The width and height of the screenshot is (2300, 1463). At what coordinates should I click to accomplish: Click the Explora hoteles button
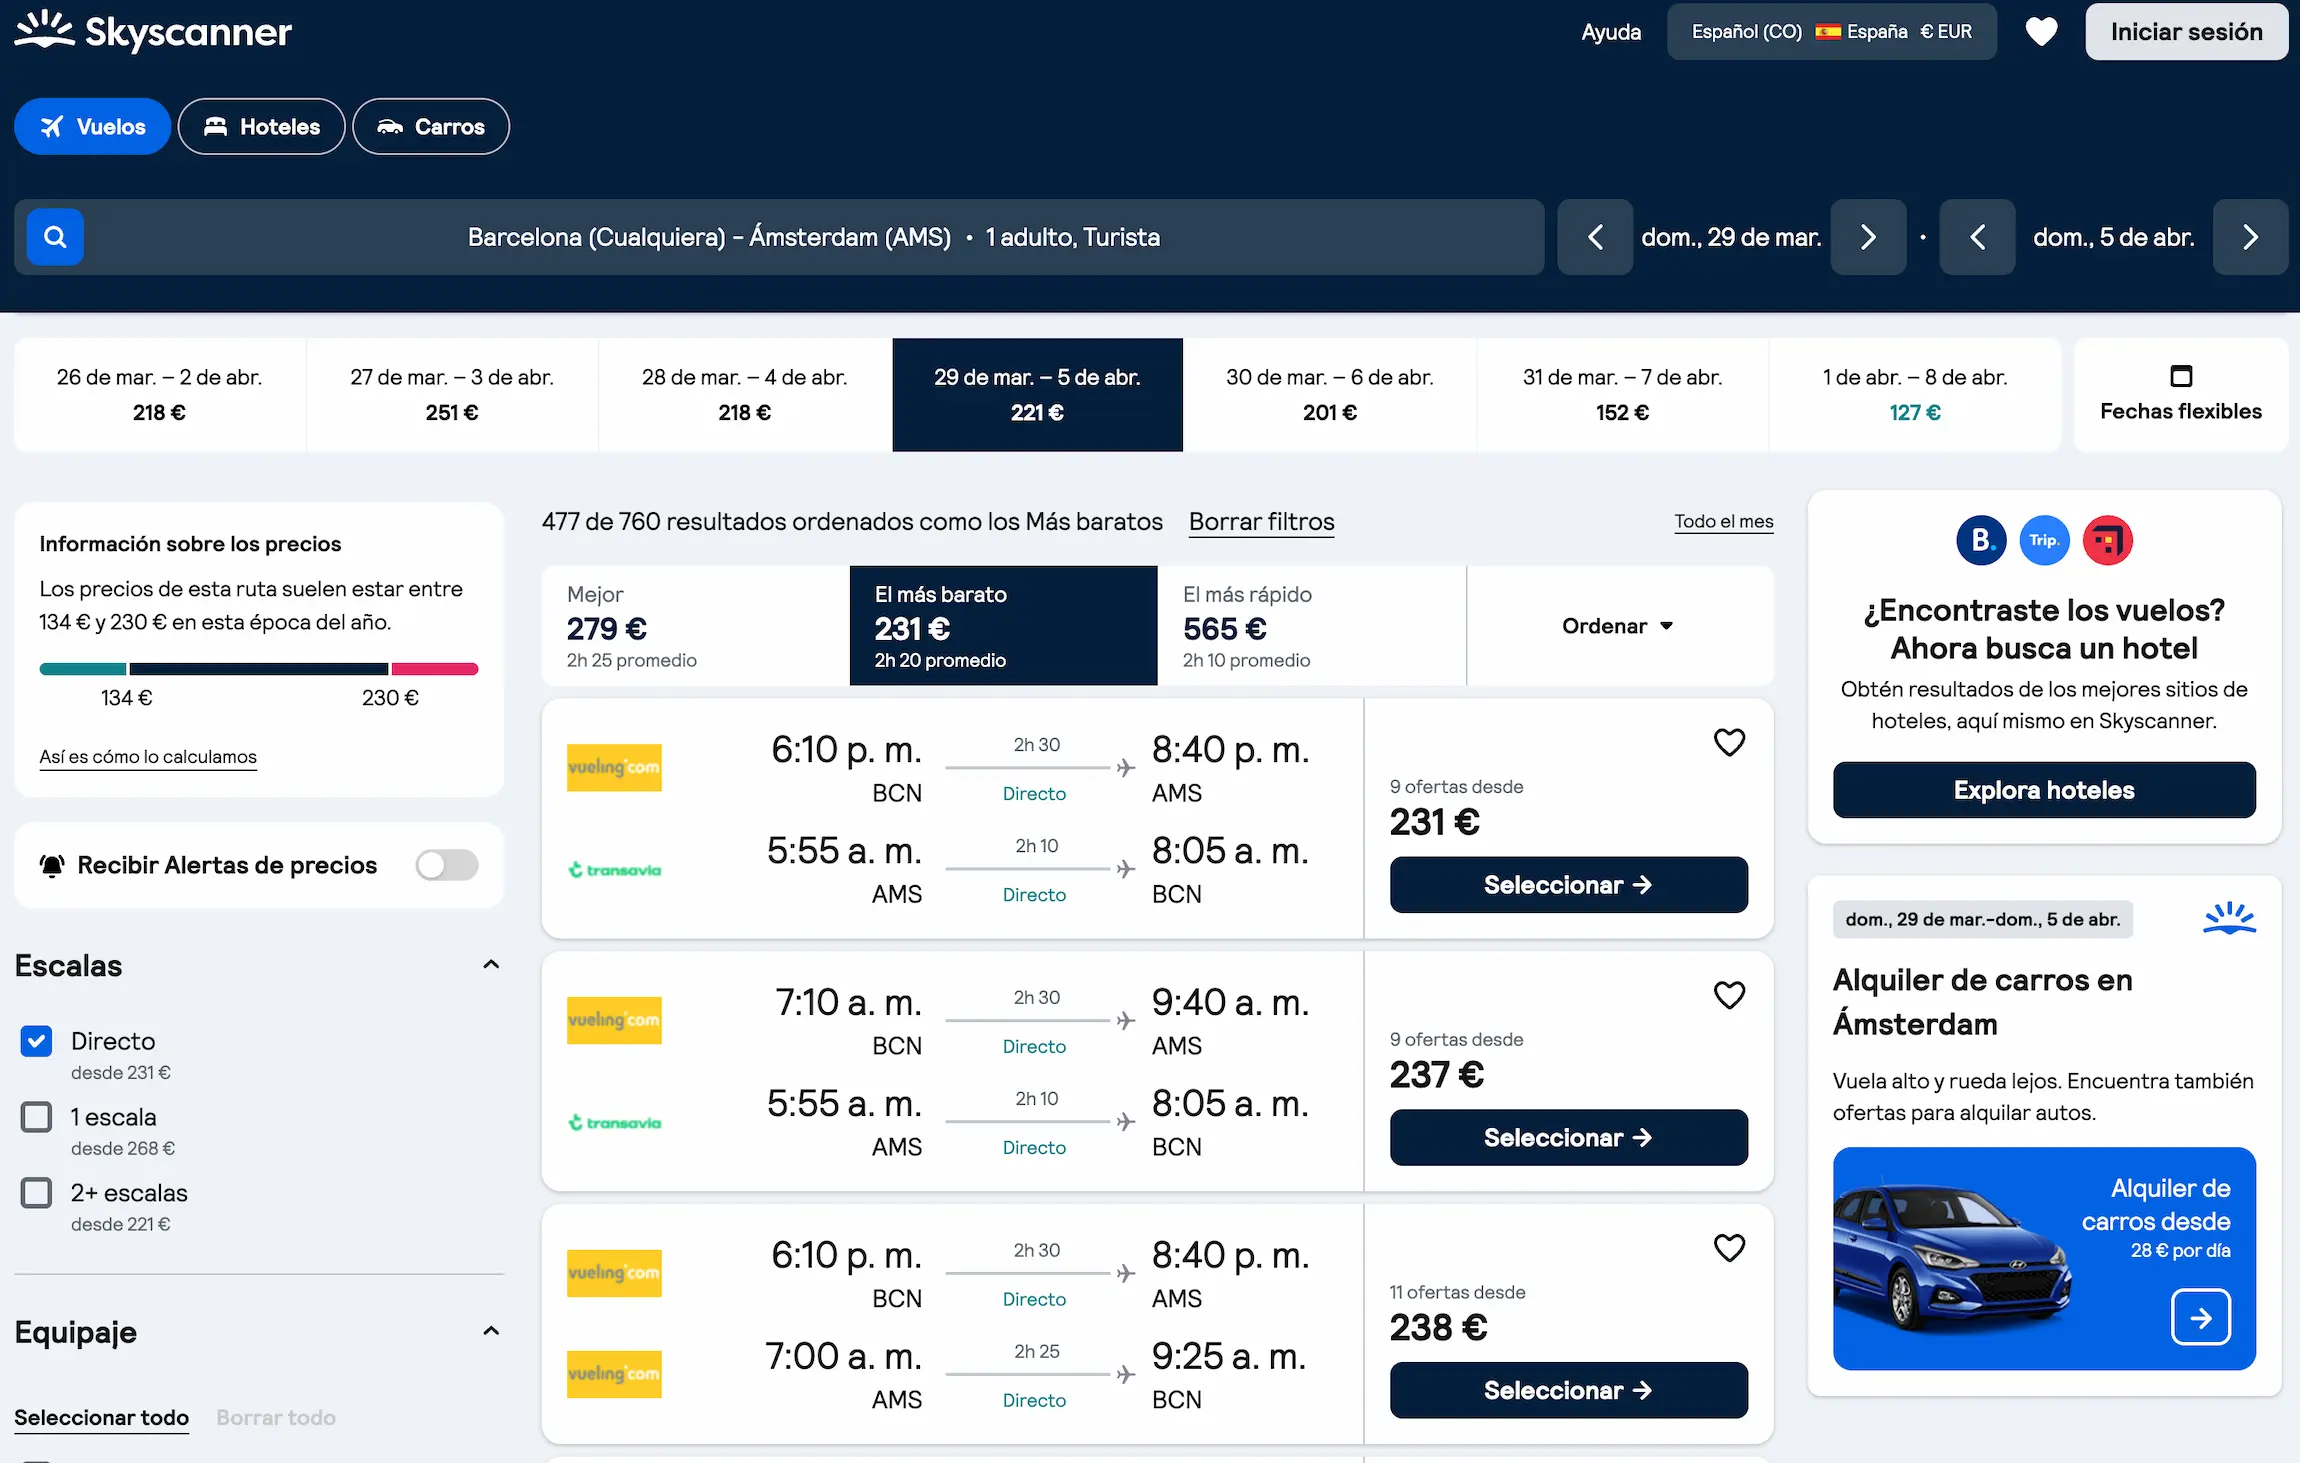[x=2043, y=789]
